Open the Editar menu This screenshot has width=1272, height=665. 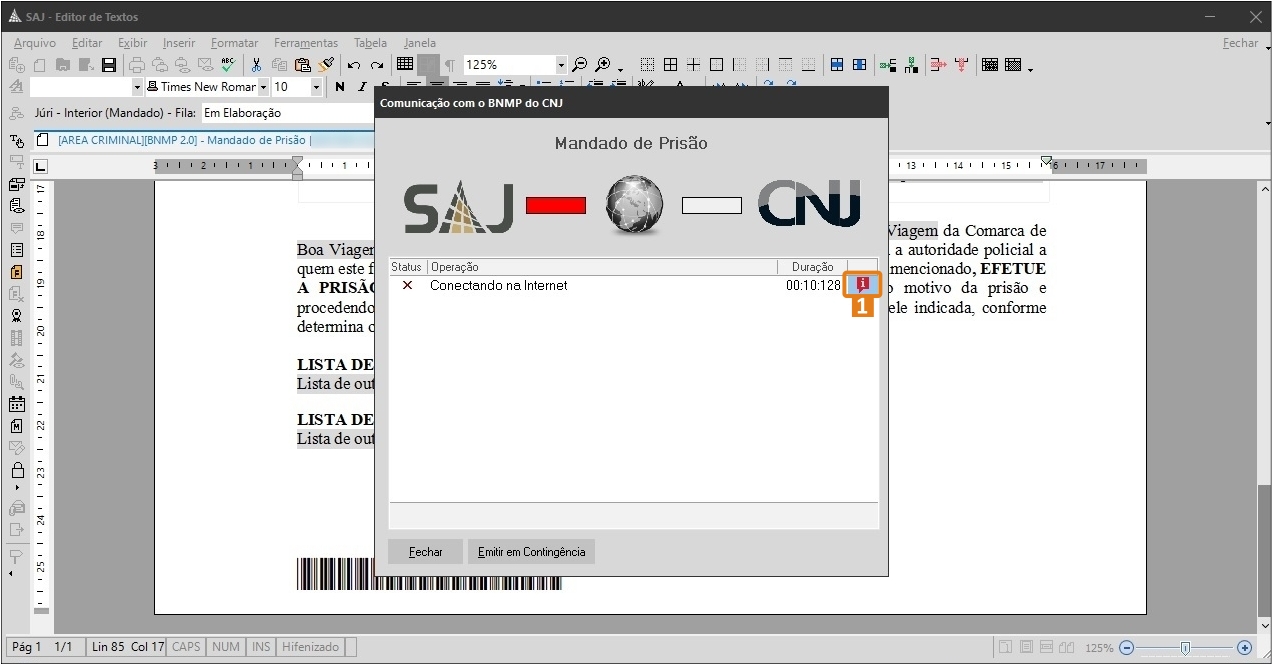click(x=87, y=43)
